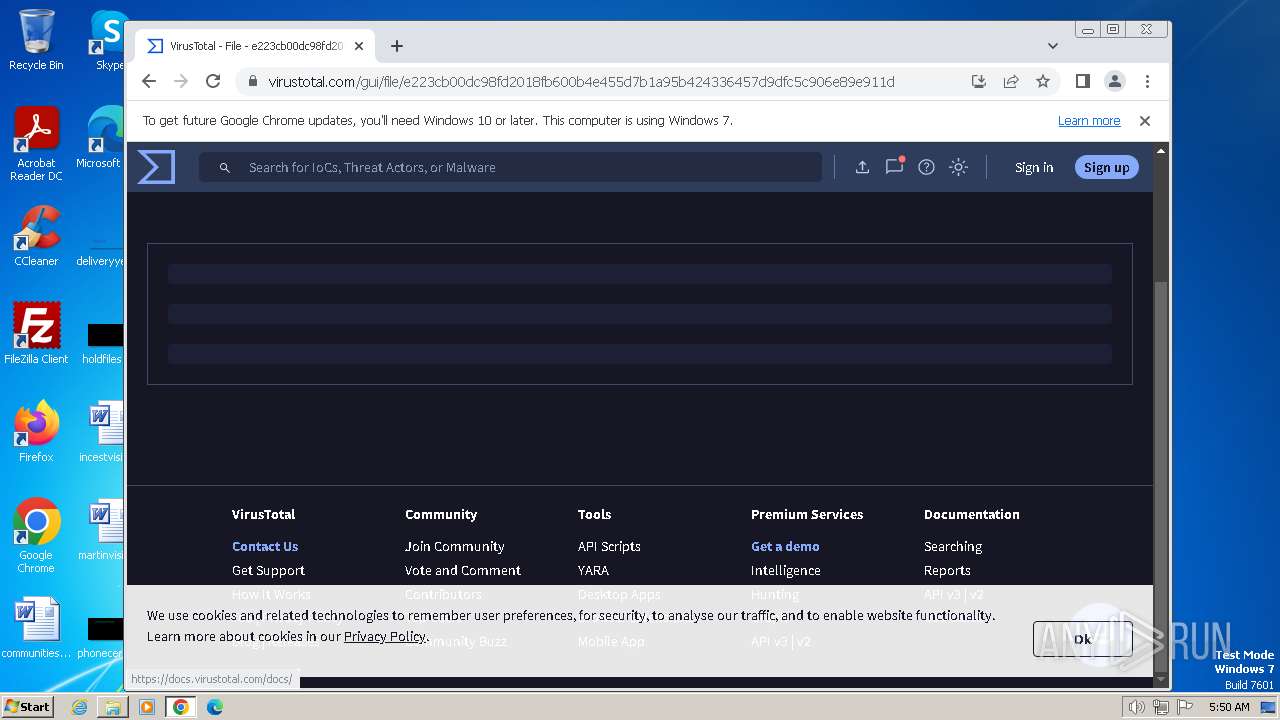Click the Windows Start button
This screenshot has height=720, width=1280.
pyautogui.click(x=27, y=707)
